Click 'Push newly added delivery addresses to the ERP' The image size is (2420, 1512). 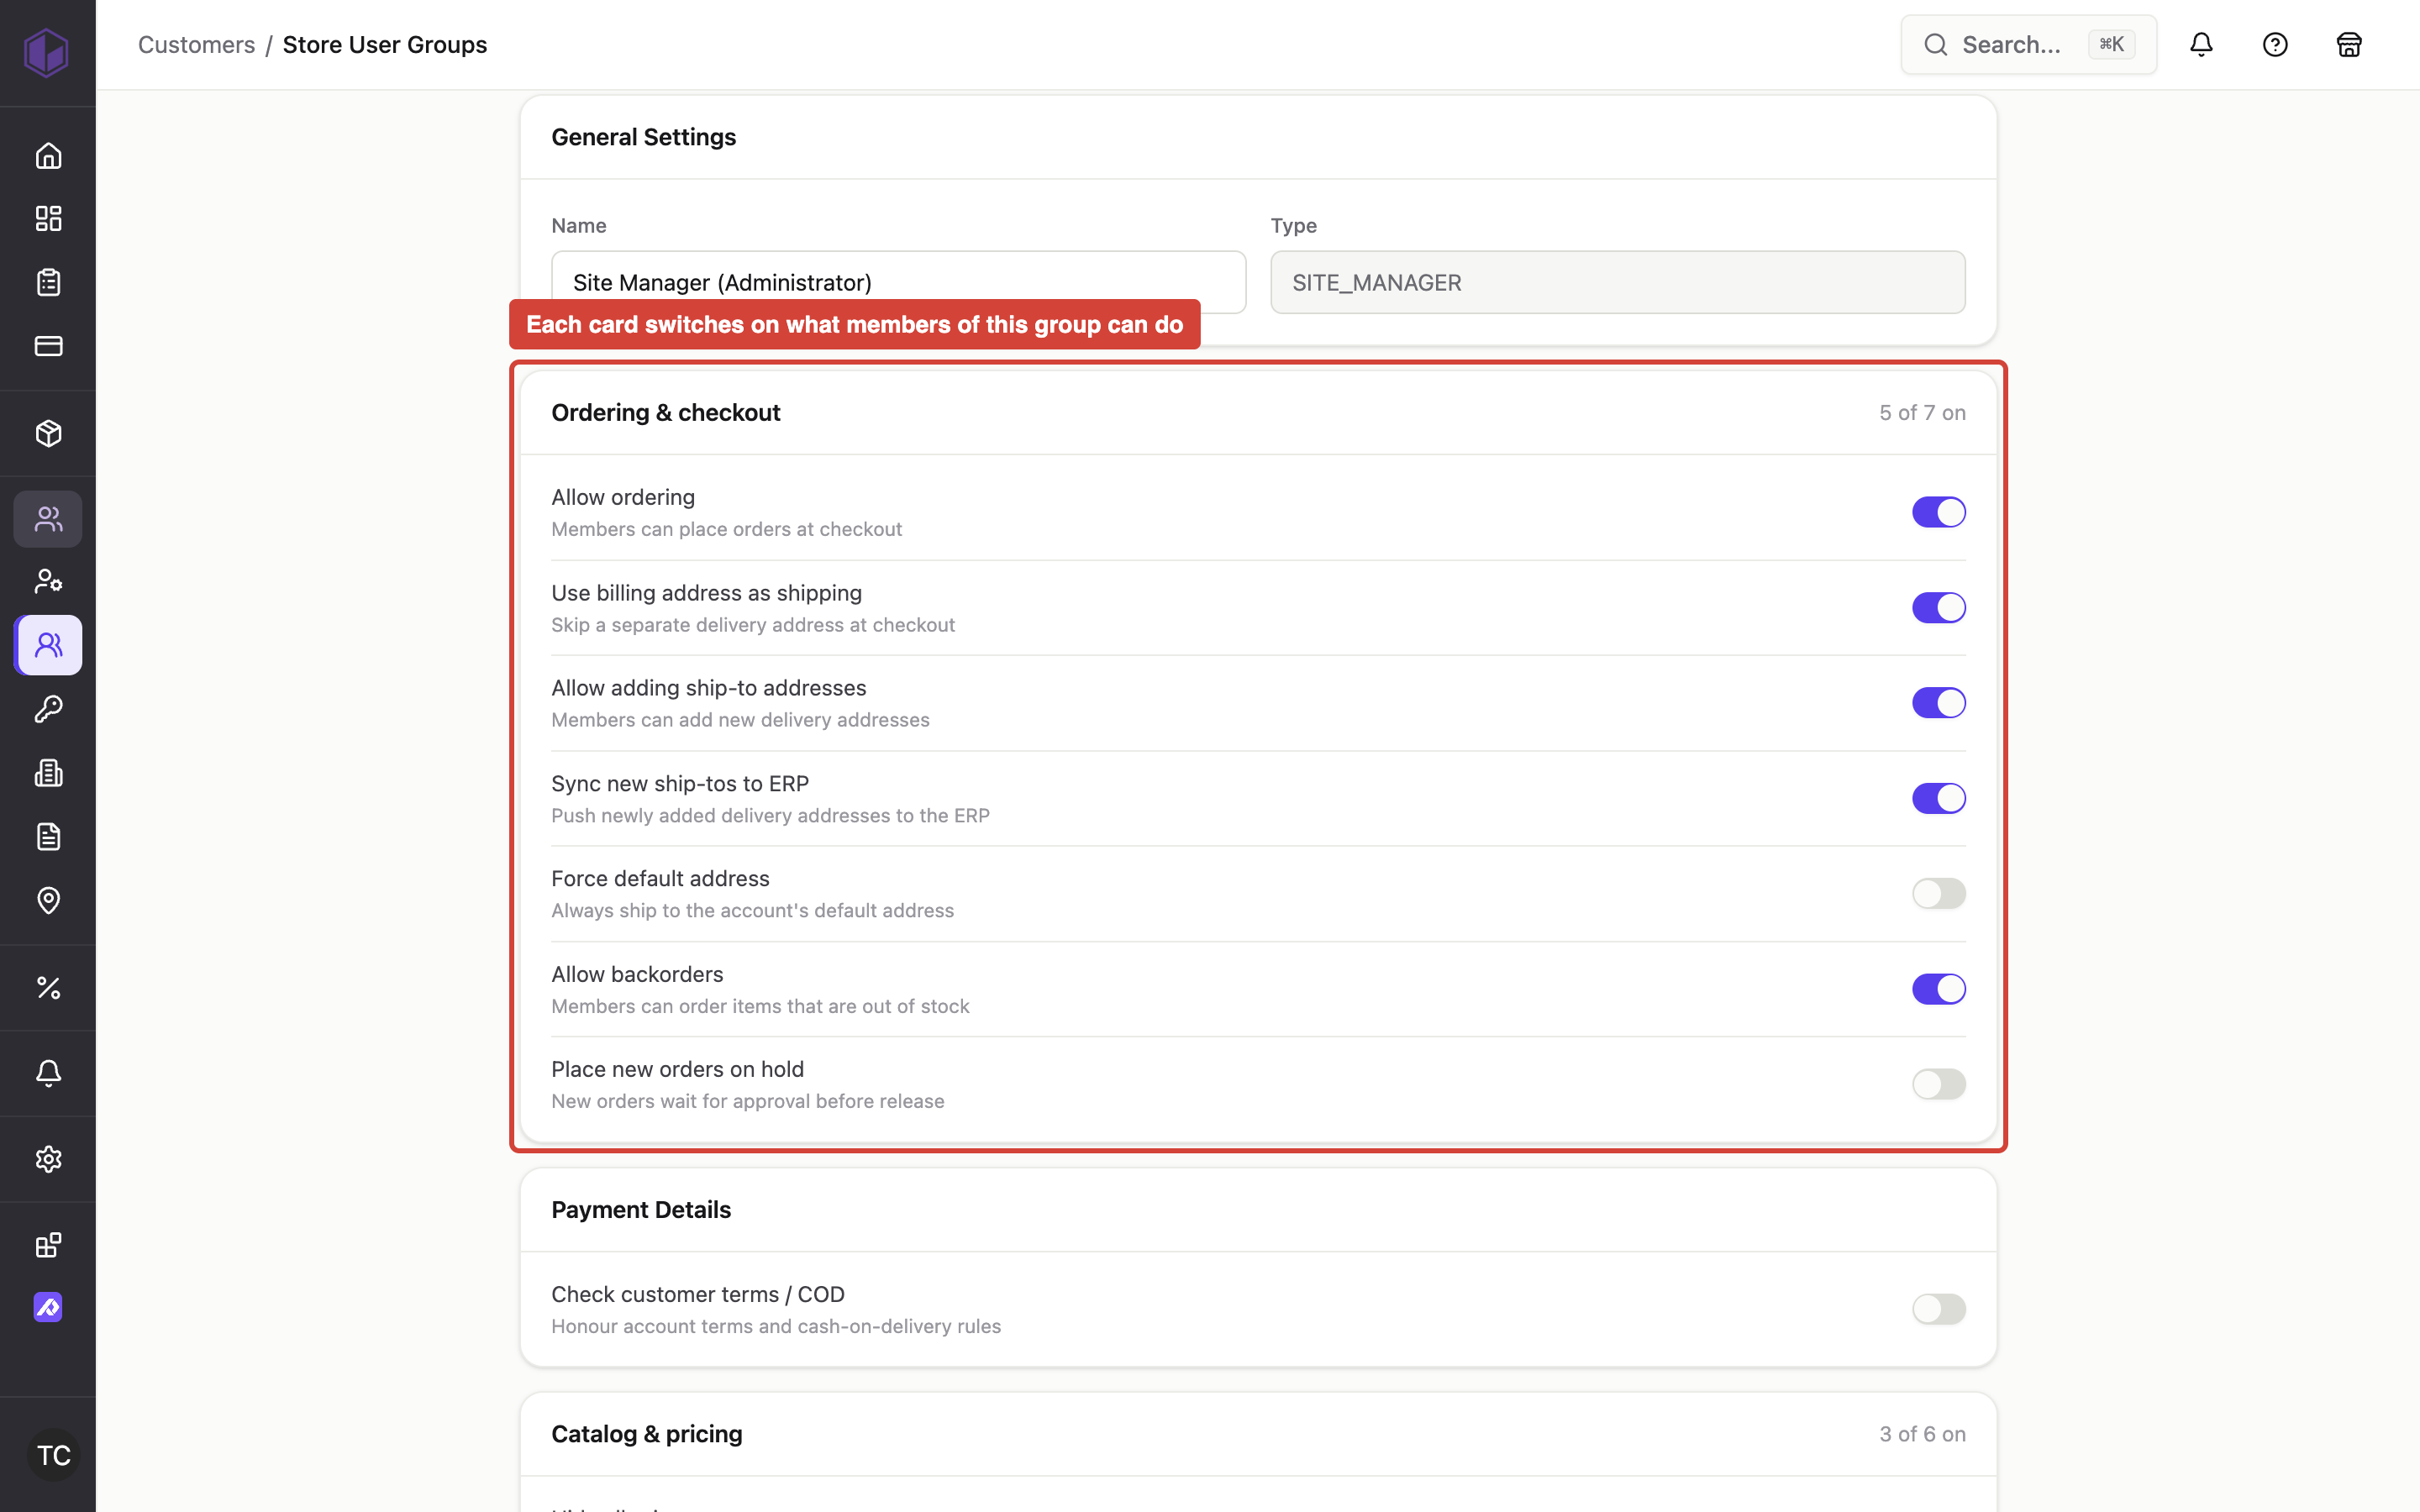770,816
